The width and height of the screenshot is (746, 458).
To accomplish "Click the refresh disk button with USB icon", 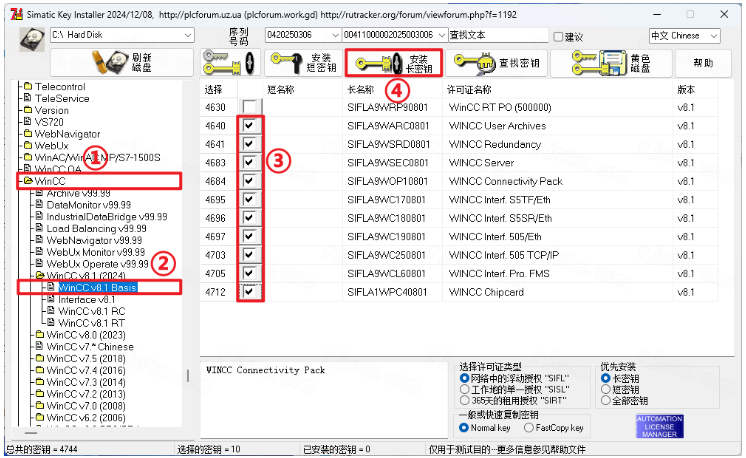I will 122,62.
